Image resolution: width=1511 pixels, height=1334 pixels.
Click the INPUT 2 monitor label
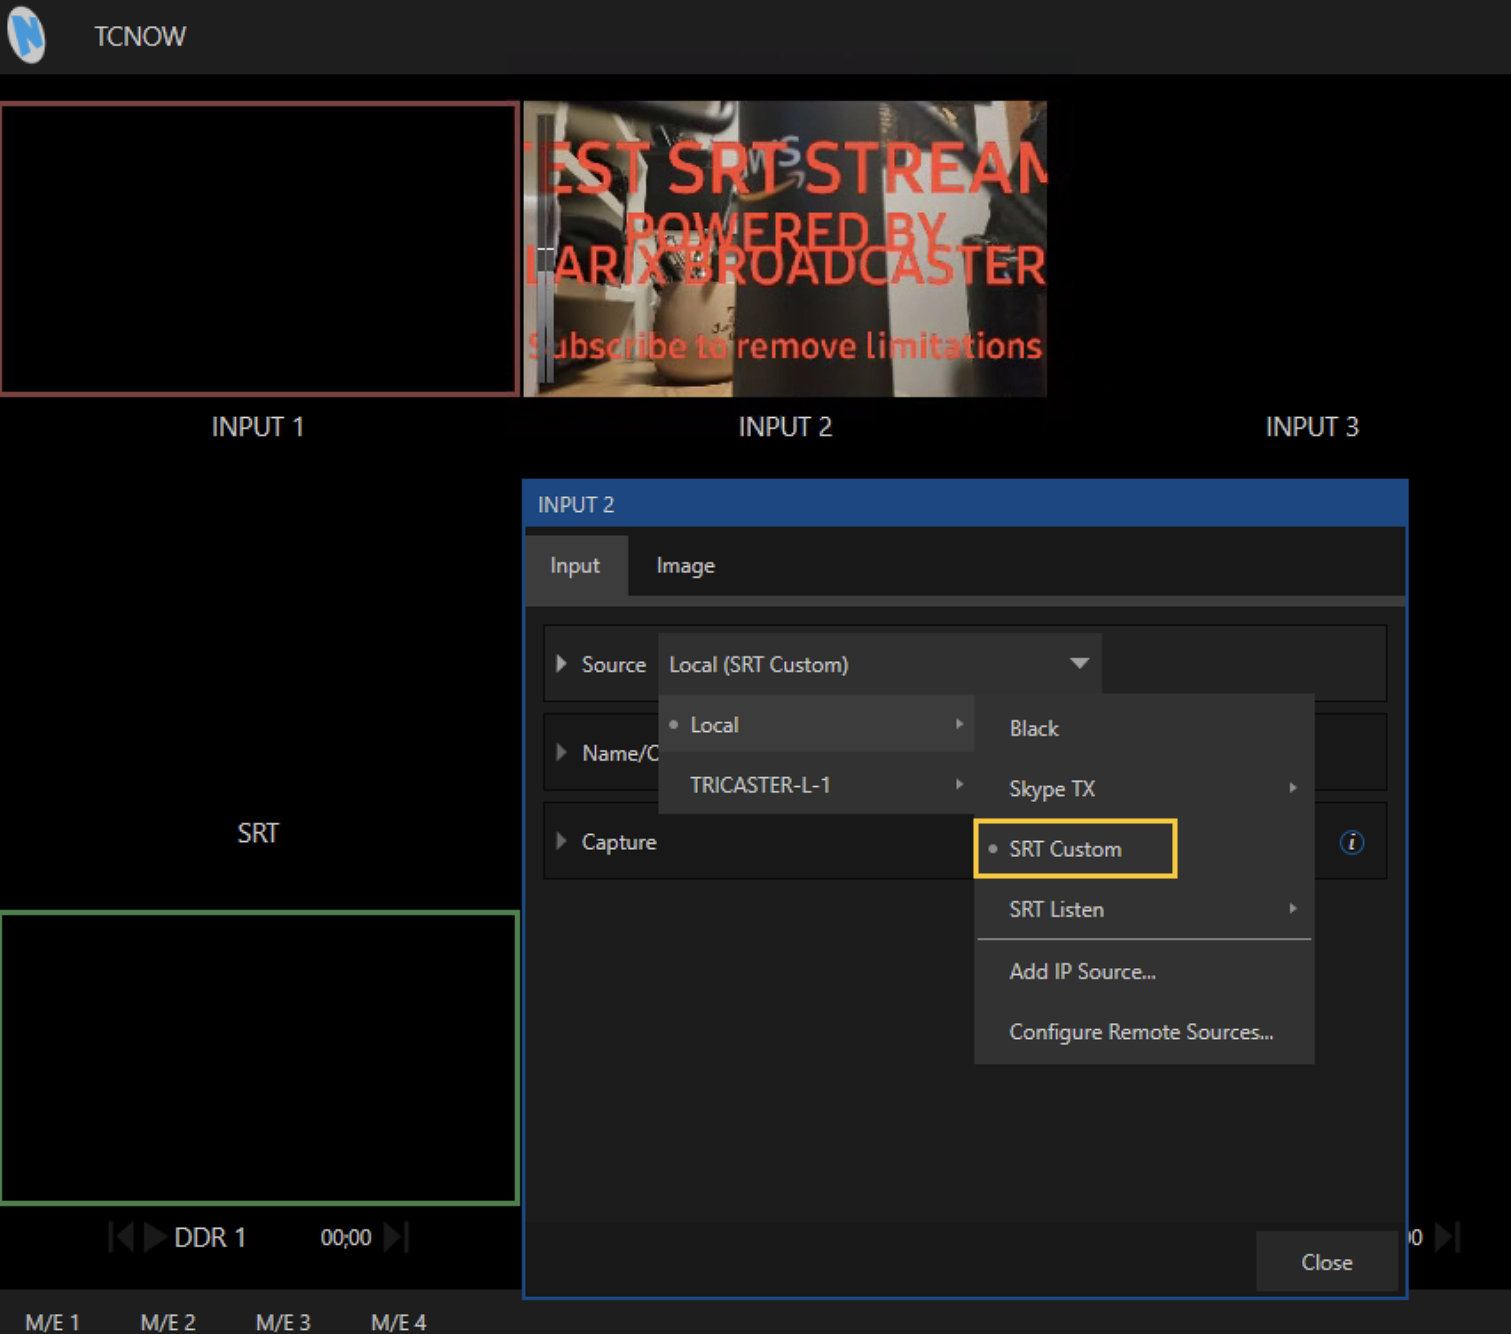coord(785,427)
